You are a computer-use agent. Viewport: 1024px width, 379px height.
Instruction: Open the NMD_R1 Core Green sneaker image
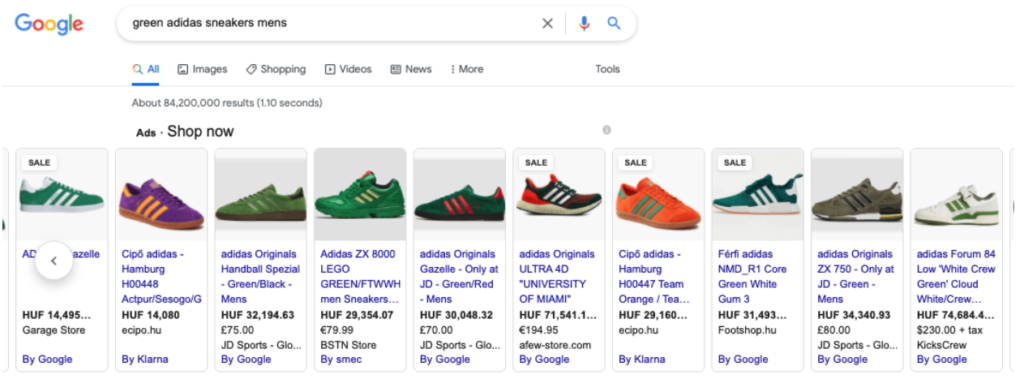tap(757, 194)
